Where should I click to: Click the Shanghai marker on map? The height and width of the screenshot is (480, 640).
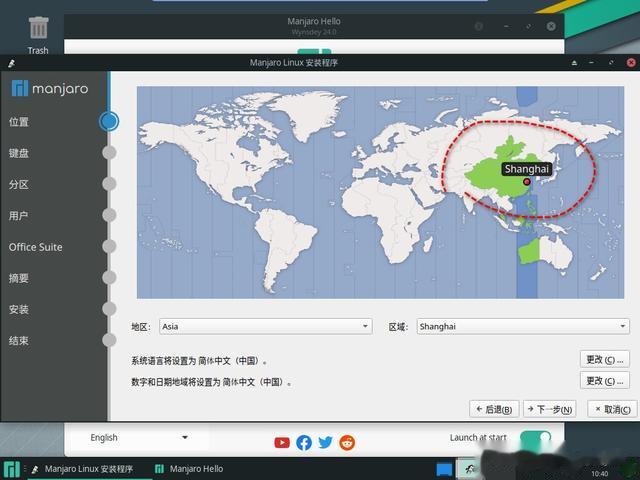click(527, 182)
